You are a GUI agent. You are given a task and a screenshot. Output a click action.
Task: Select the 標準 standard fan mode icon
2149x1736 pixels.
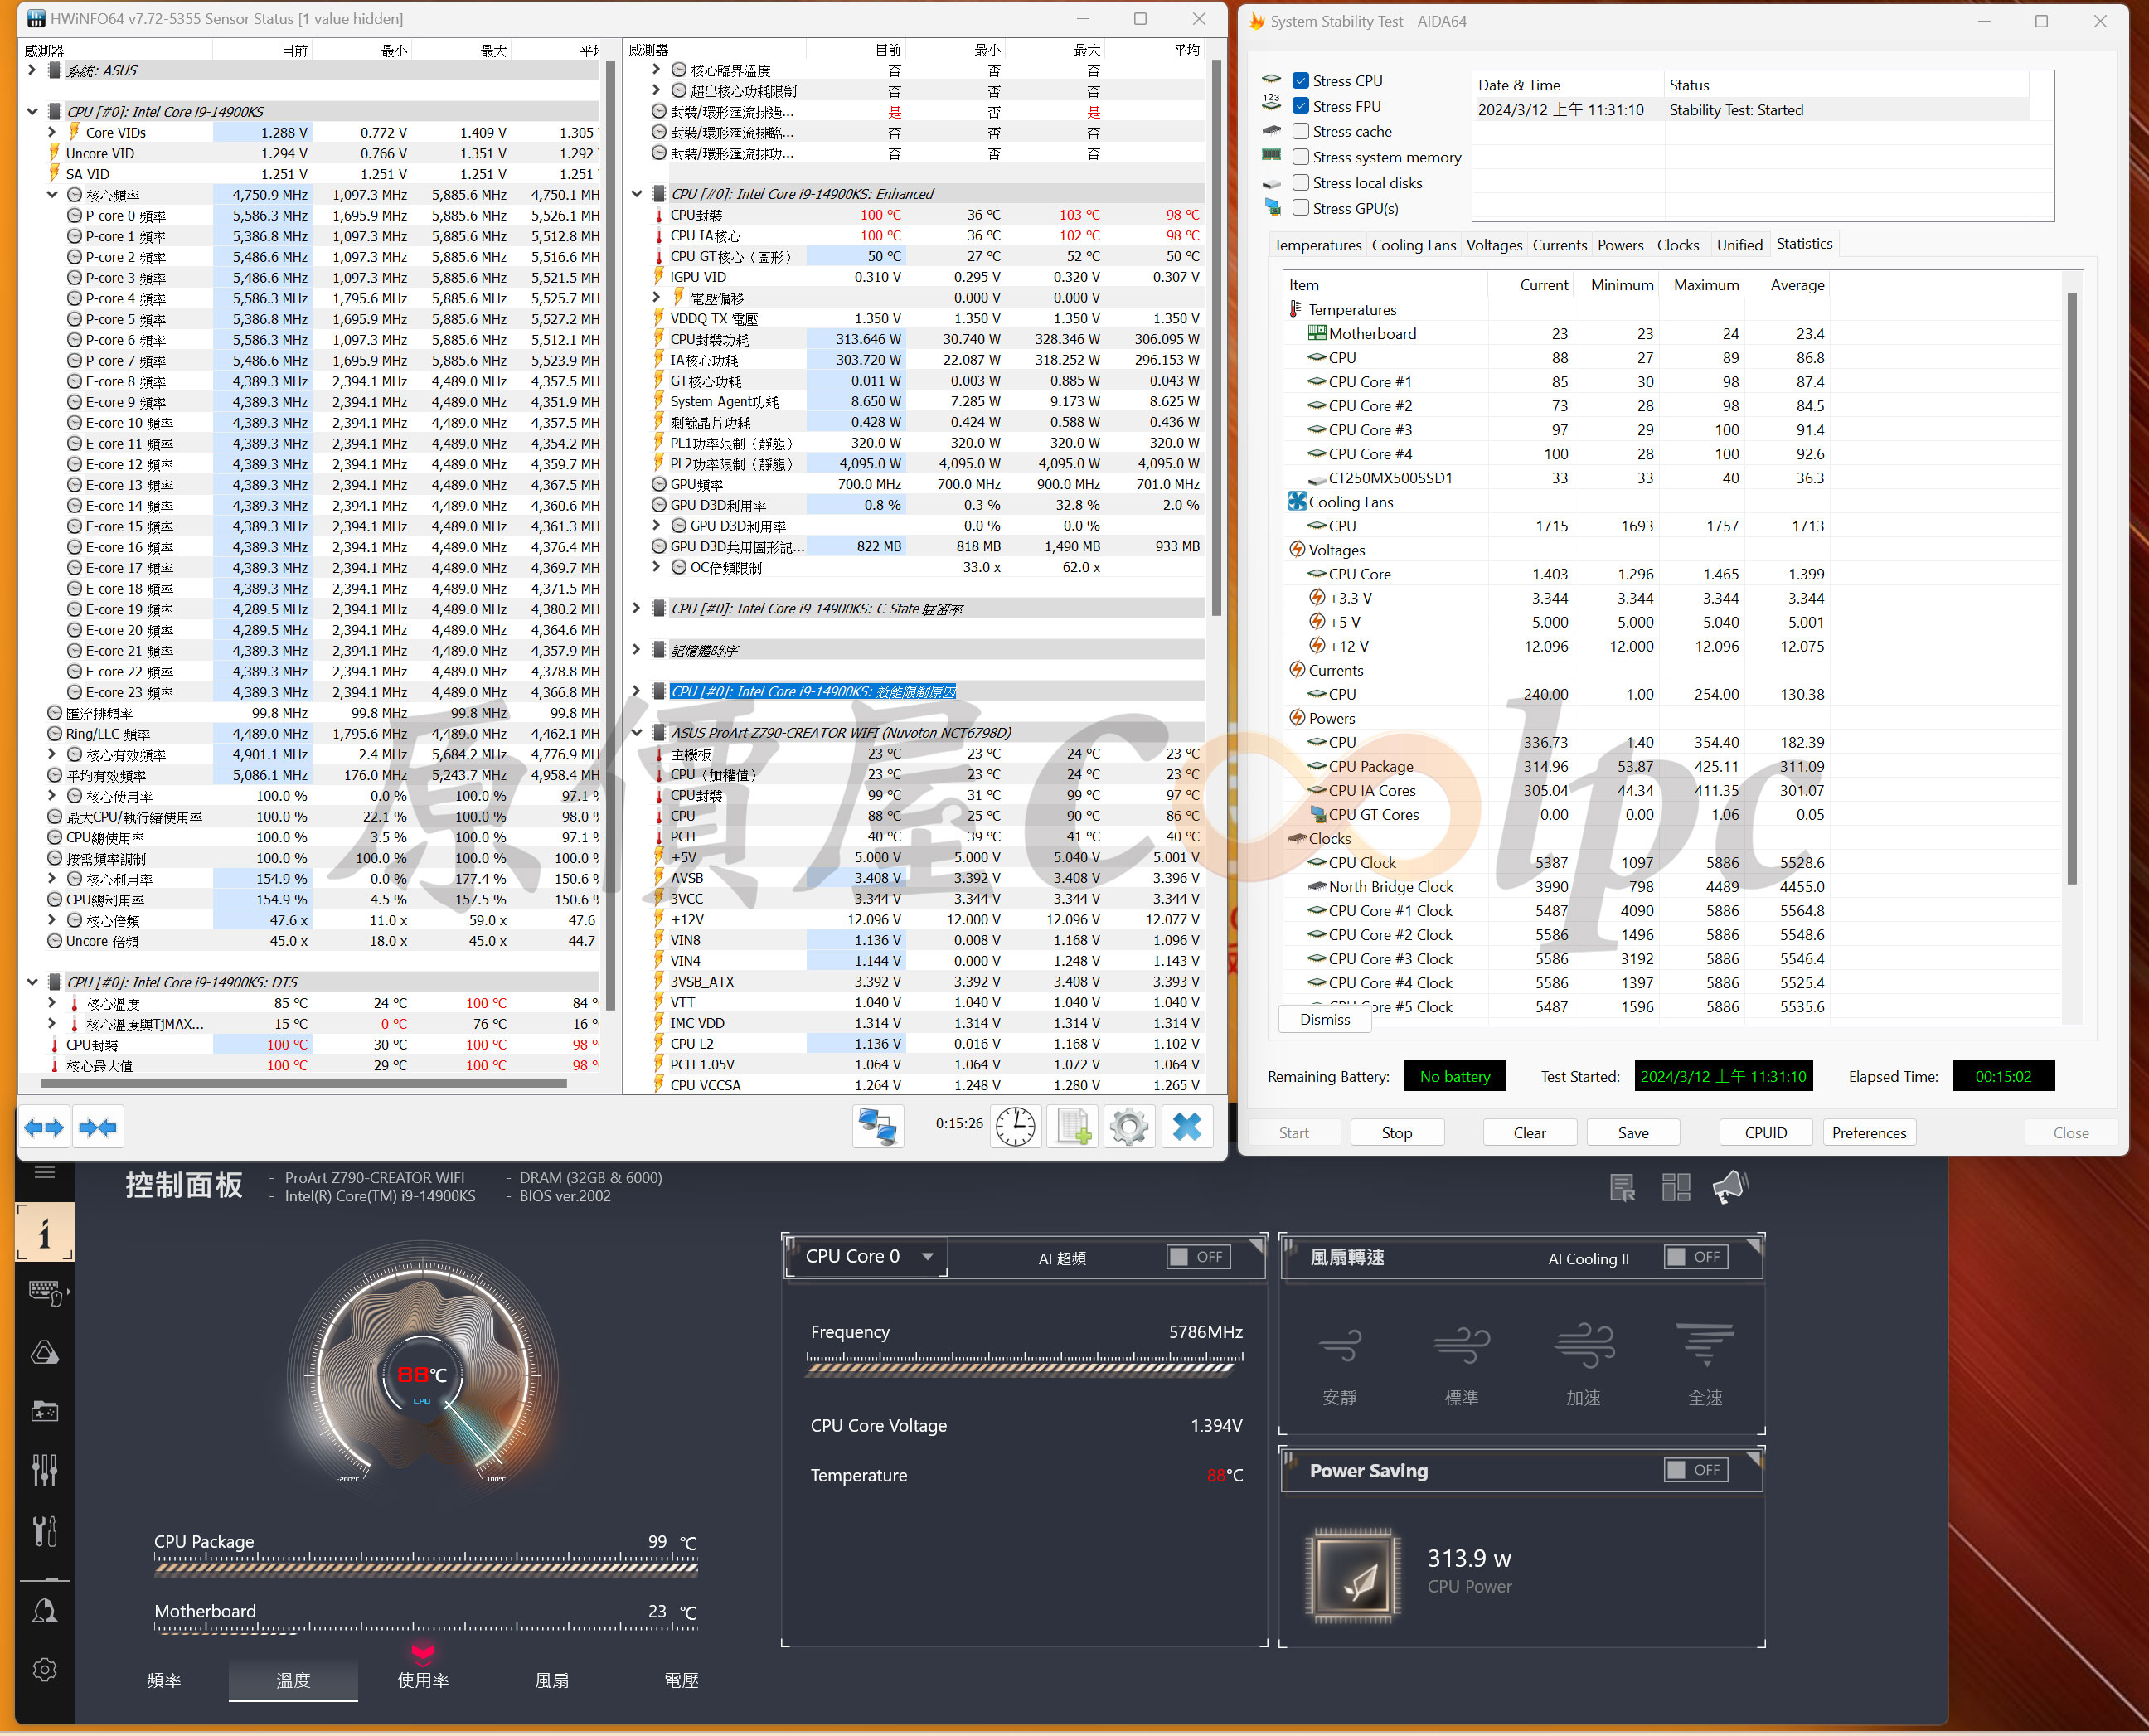click(x=1461, y=1346)
